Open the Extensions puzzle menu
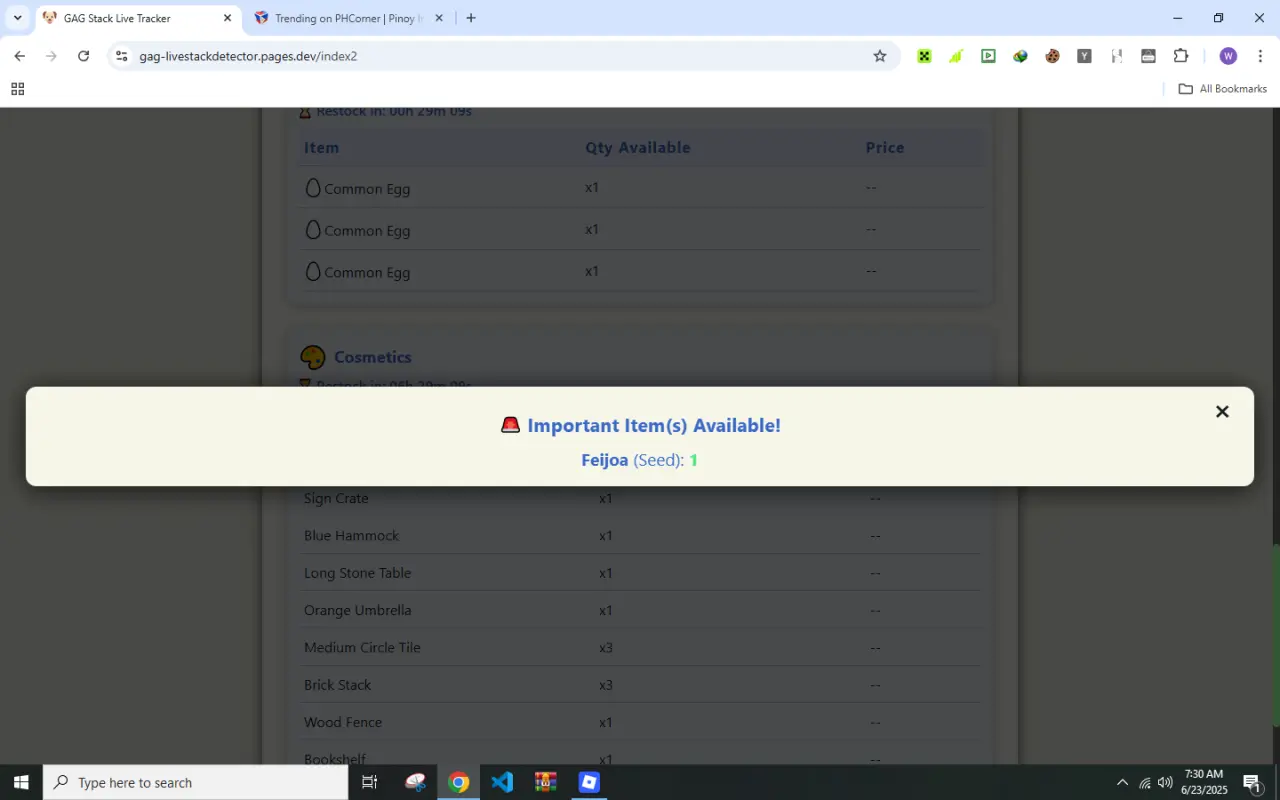 [x=1181, y=56]
